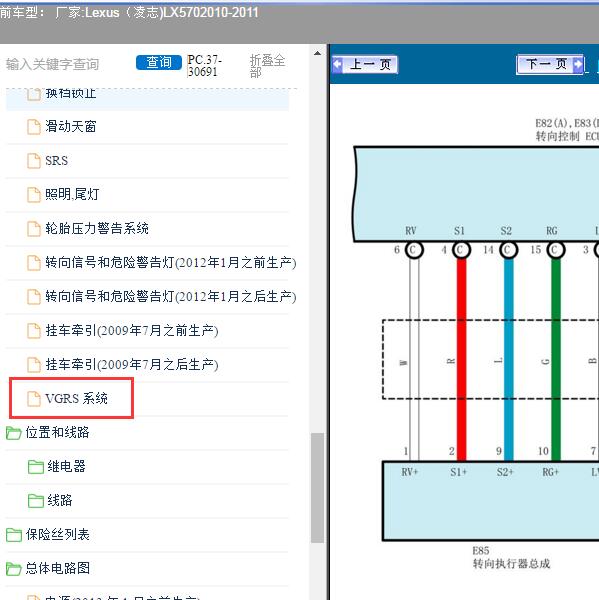Click 折叠全部 to collapse all
Viewport: 599px width, 600px height.
click(x=268, y=66)
